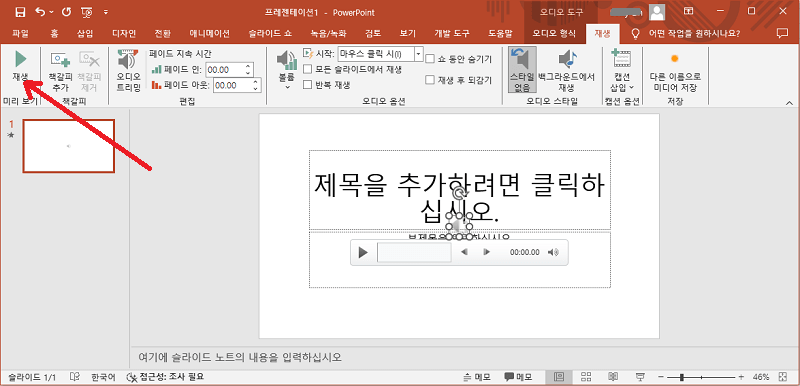This screenshot has height=386, width=800.
Task: Save the presentation using the floppy icon
Action: [x=20, y=12]
